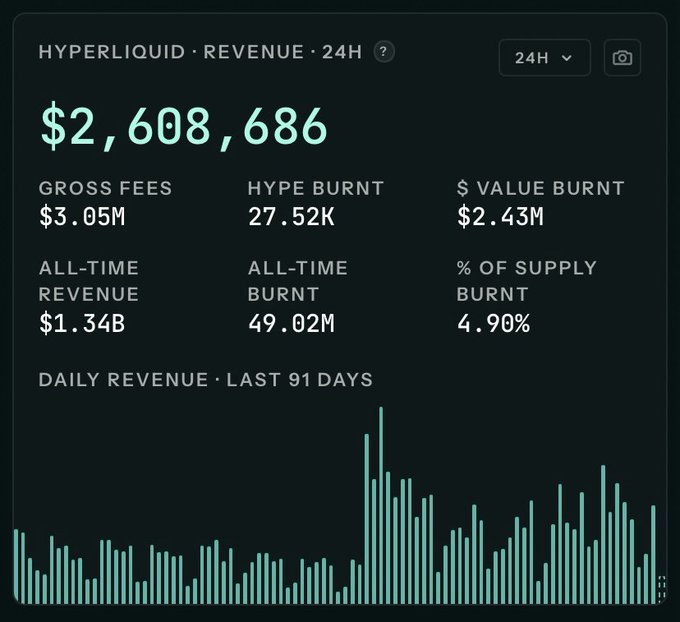Click the question mark help icon
Viewport: 680px width, 622px height.
384,52
